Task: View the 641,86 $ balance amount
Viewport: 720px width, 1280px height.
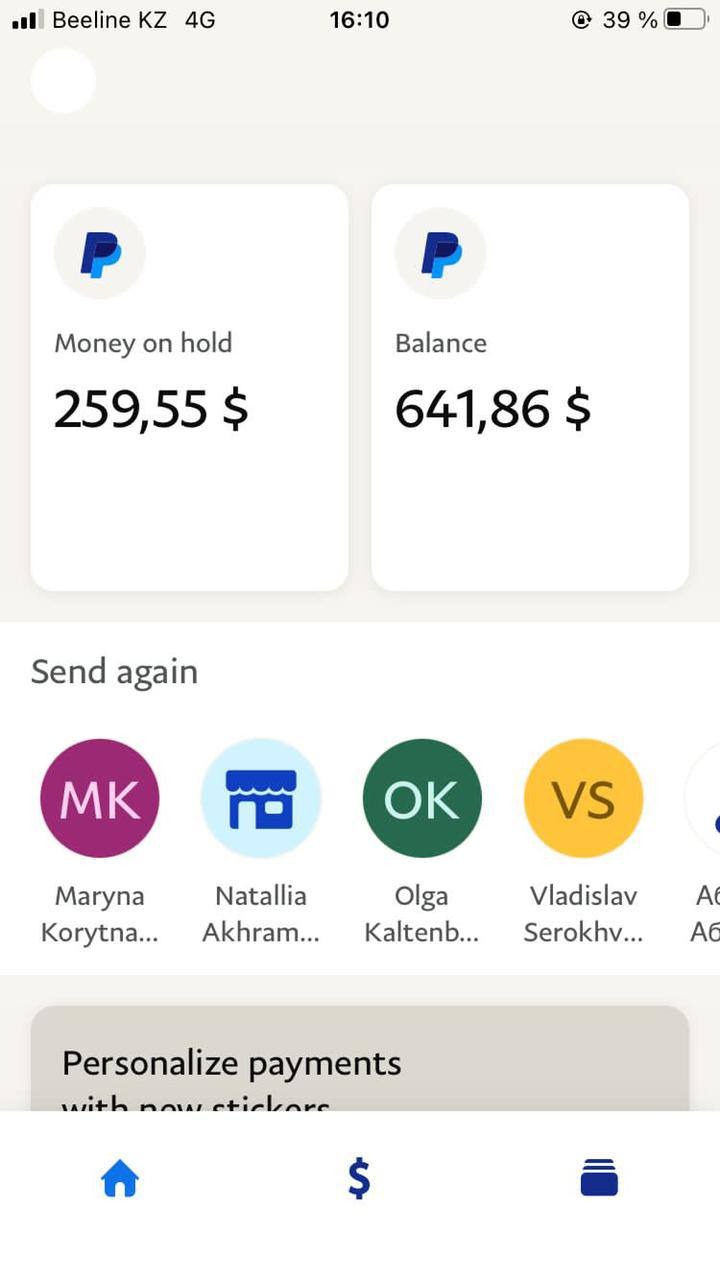Action: tap(493, 409)
